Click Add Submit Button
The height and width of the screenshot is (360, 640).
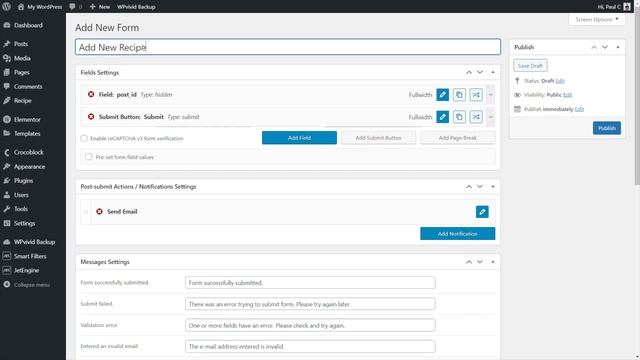coord(378,138)
